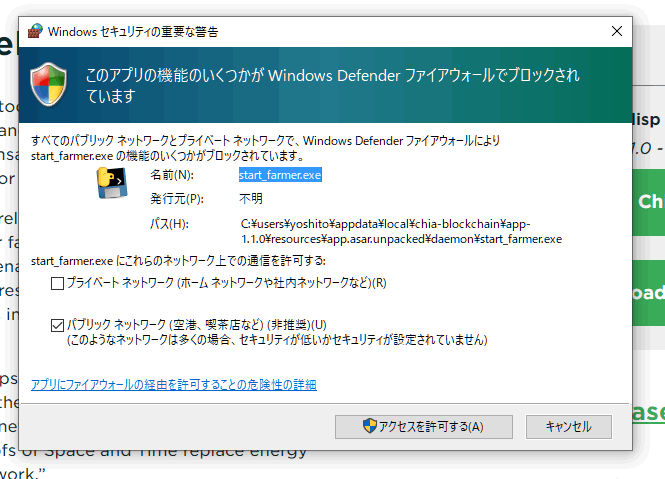This screenshot has width=665, height=479.
Task: Click the upper green button behind the dialog
Action: point(650,201)
